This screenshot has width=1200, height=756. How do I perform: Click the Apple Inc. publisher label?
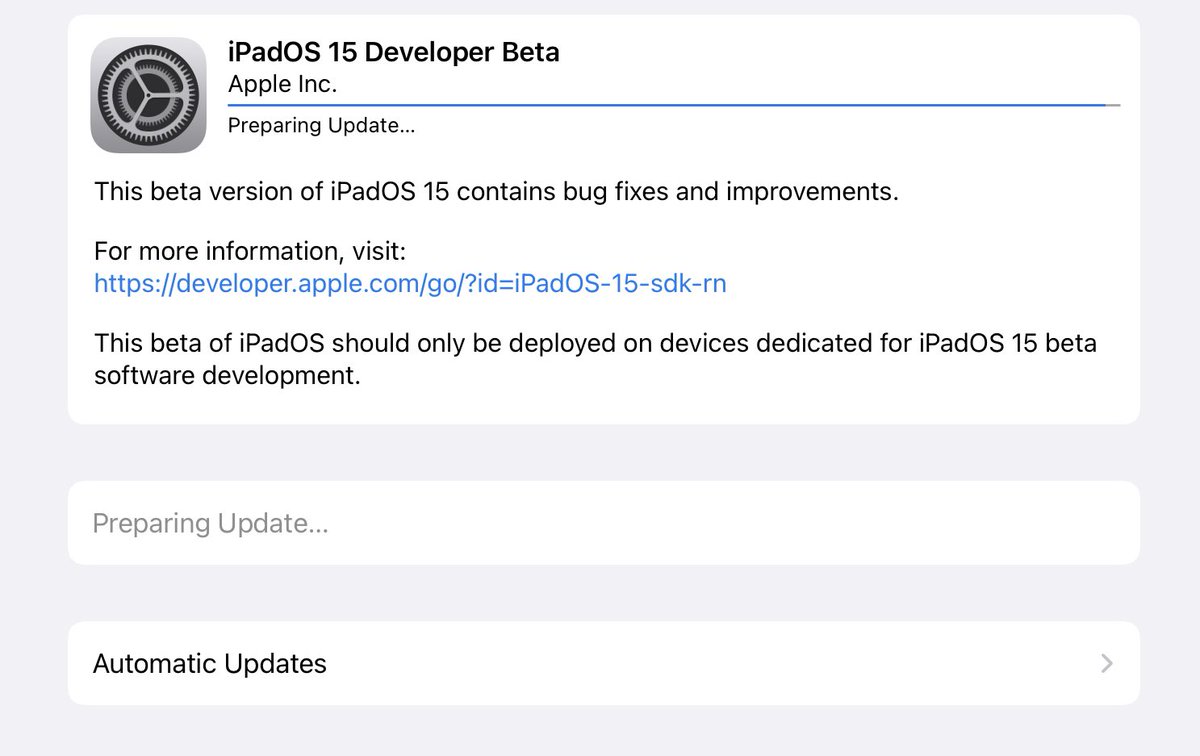283,84
